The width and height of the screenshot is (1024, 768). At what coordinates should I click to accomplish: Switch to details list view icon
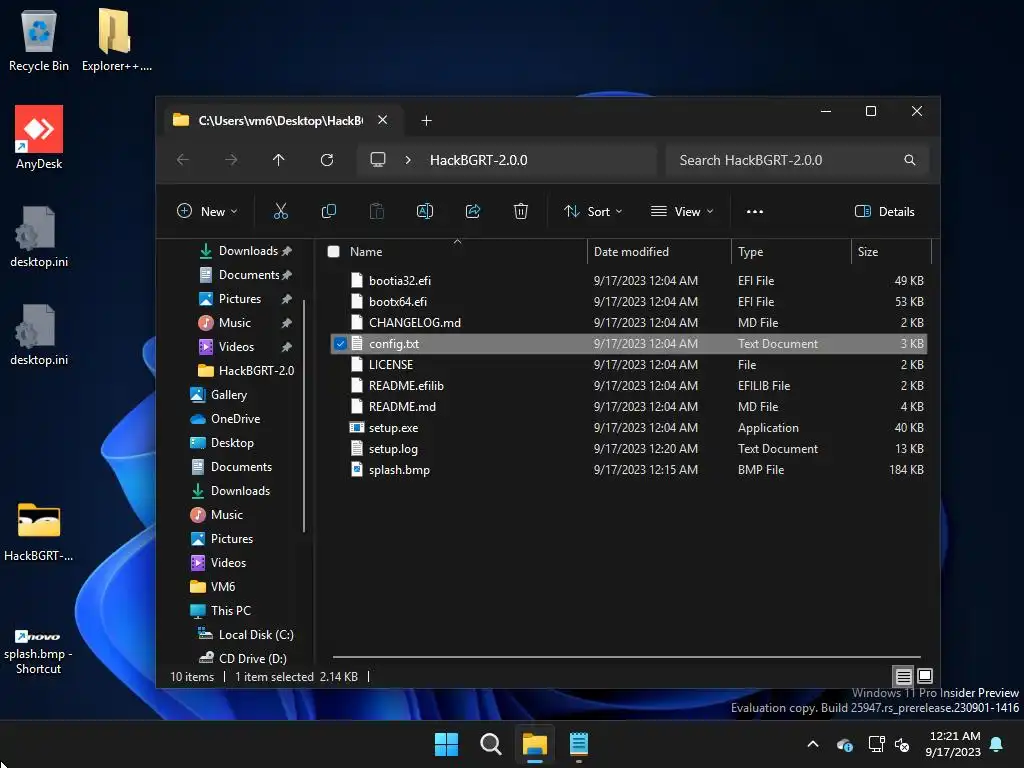tap(903, 676)
